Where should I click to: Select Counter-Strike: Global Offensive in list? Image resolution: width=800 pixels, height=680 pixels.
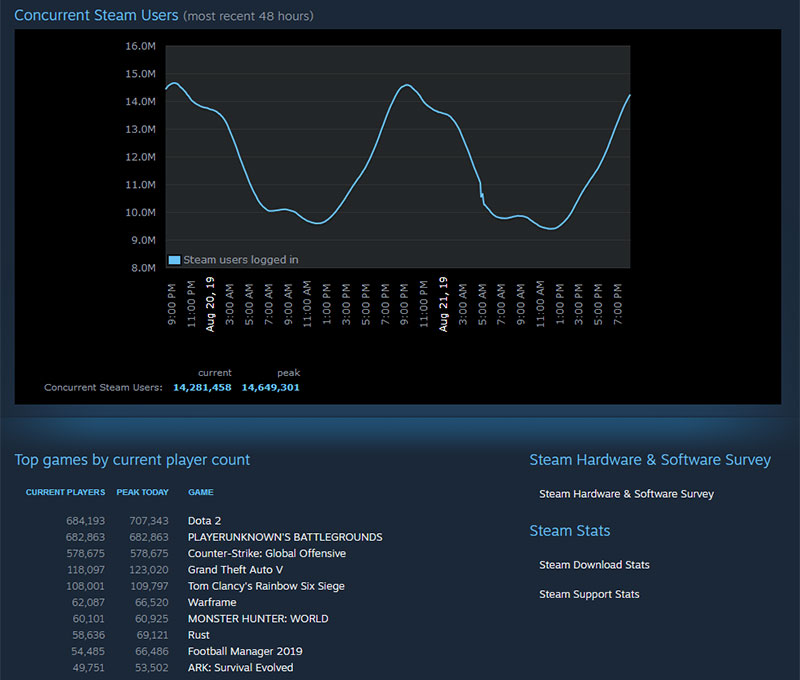[266, 553]
